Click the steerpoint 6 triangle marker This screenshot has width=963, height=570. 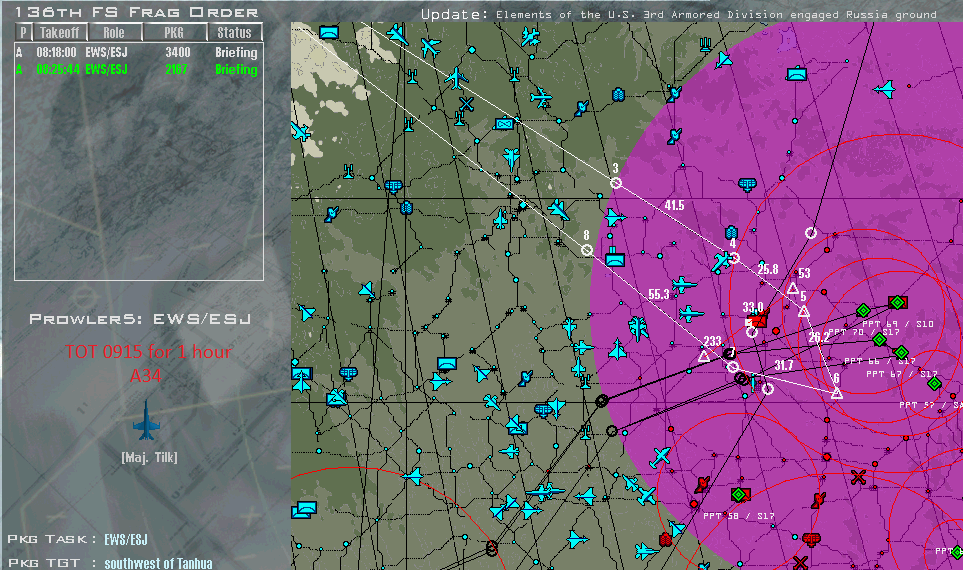[836, 394]
